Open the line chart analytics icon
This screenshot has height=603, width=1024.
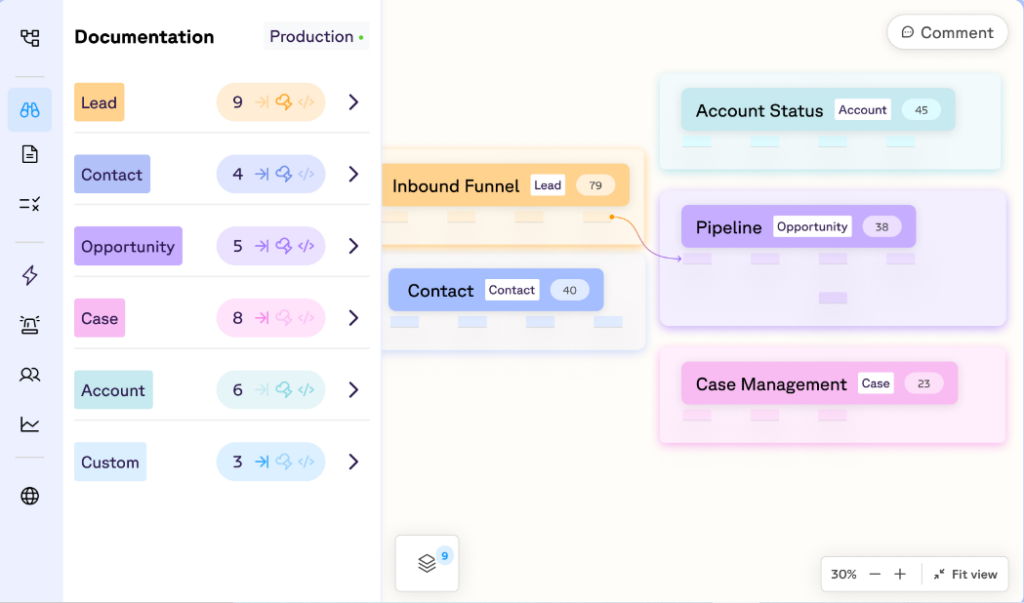[x=30, y=424]
